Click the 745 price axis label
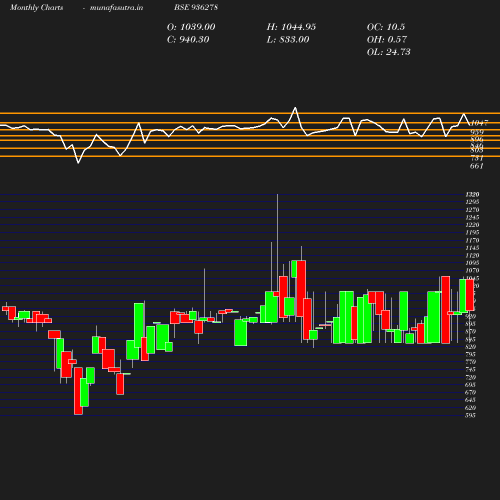Image resolution: width=500 pixels, height=500 pixels. pos(470,370)
